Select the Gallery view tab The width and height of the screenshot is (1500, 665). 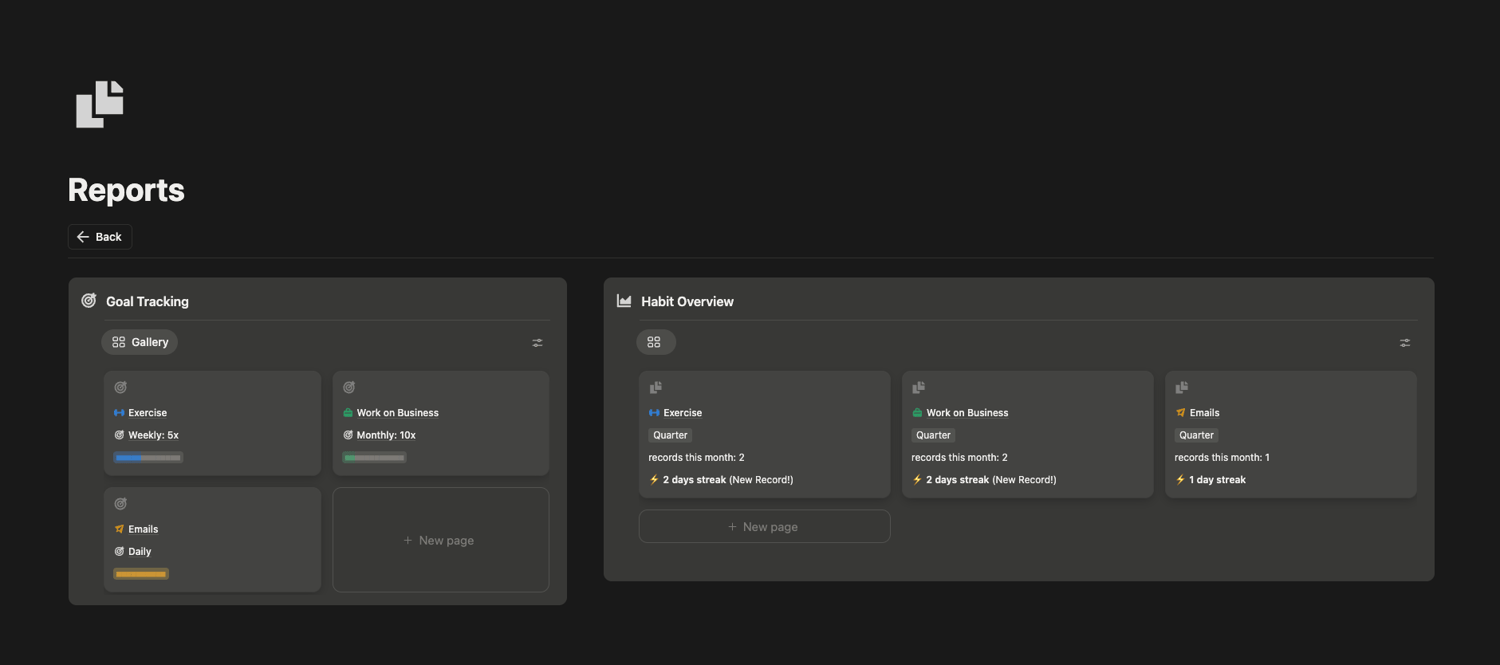140,342
